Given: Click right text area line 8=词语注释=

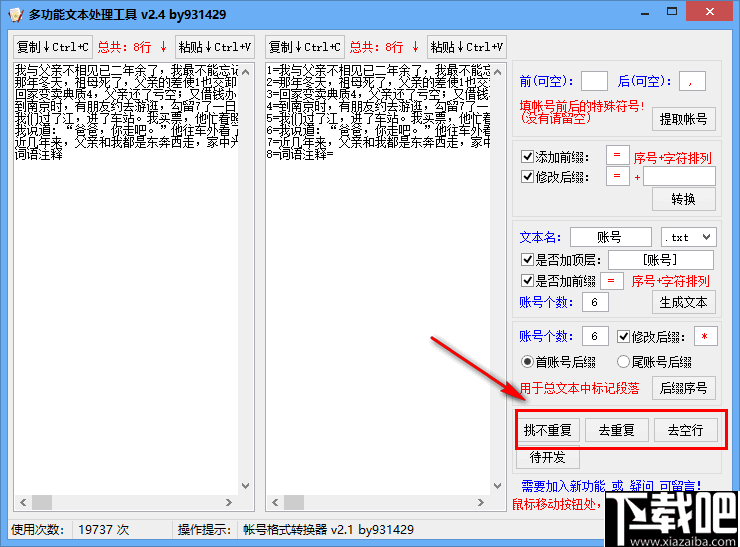Looking at the screenshot, I should pyautogui.click(x=300, y=154).
